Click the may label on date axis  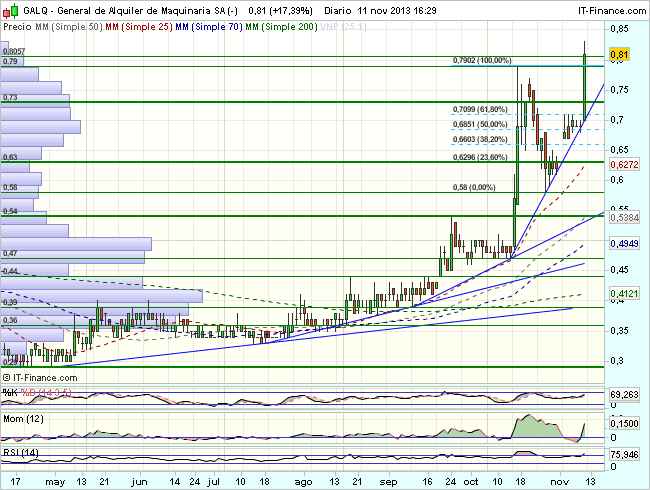[x=55, y=482]
